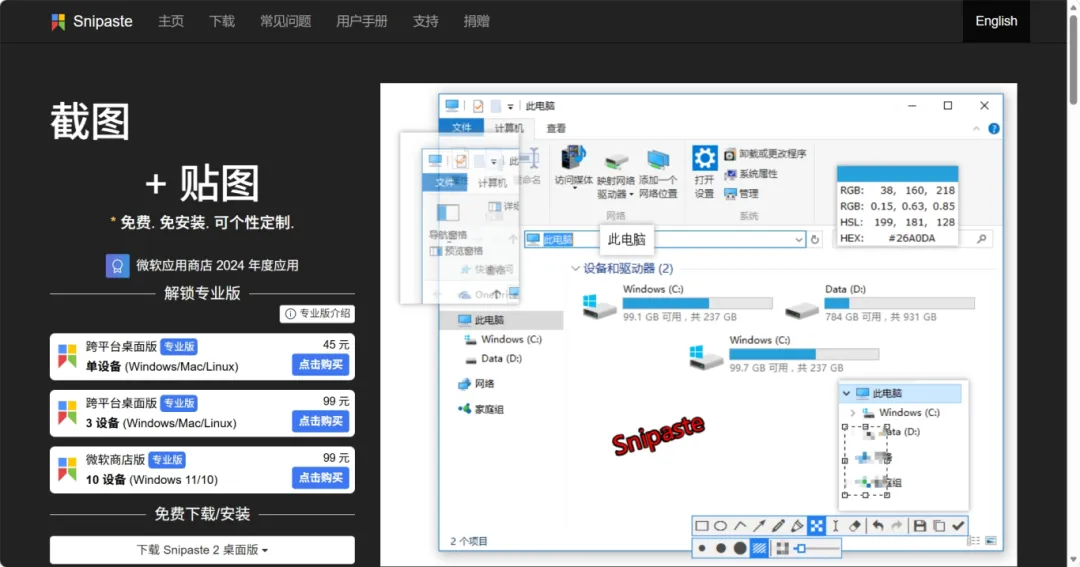The width and height of the screenshot is (1080, 567).
Task: Select the Rectangle tool in the demo toolbar
Action: (x=701, y=526)
